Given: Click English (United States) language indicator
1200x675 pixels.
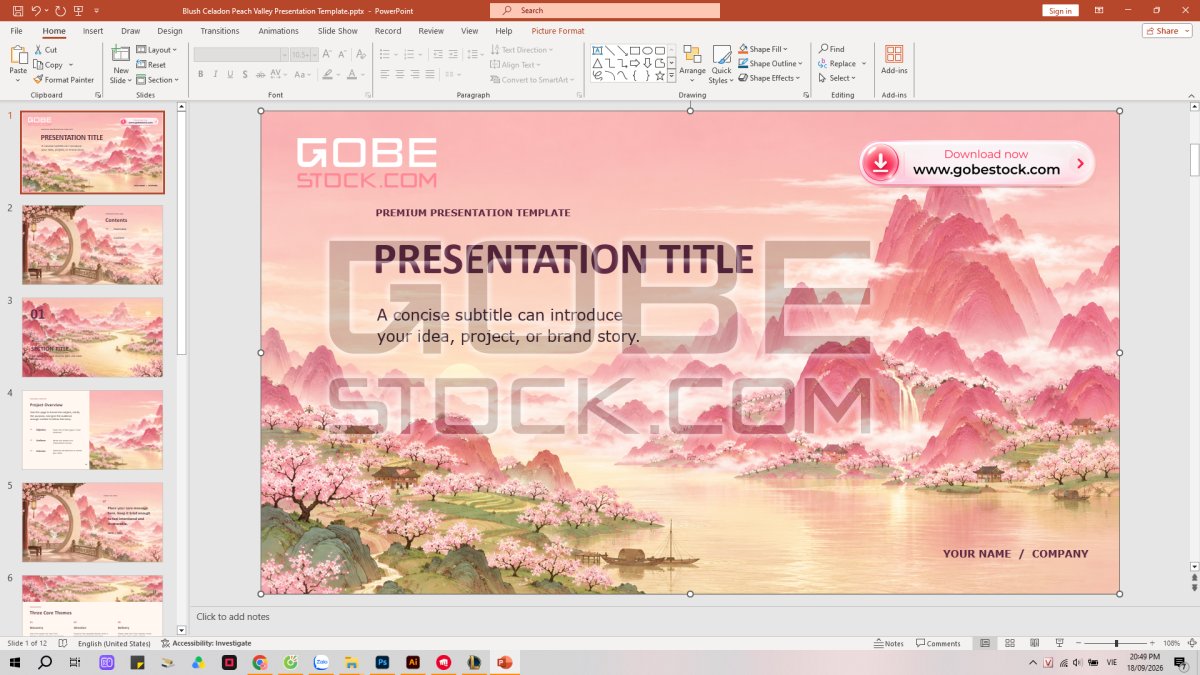Looking at the screenshot, I should point(114,643).
